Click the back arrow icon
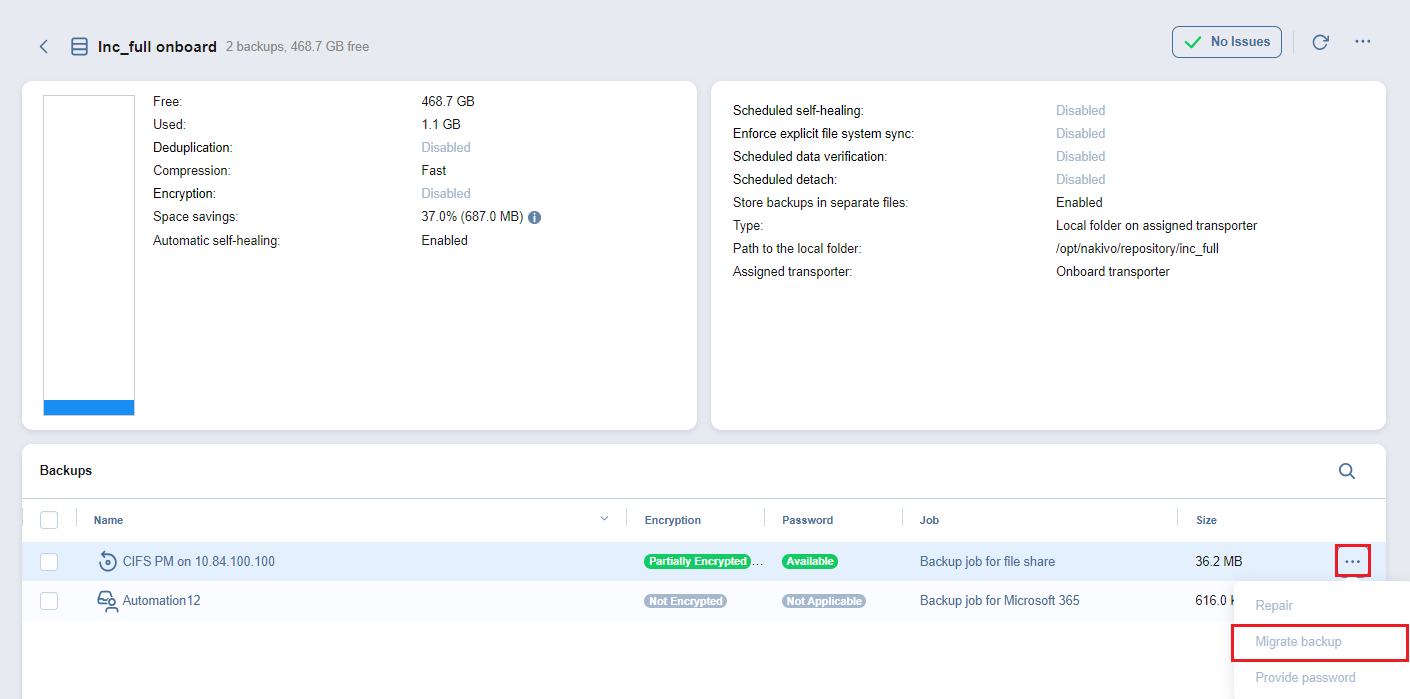This screenshot has width=1410, height=699. (x=44, y=47)
